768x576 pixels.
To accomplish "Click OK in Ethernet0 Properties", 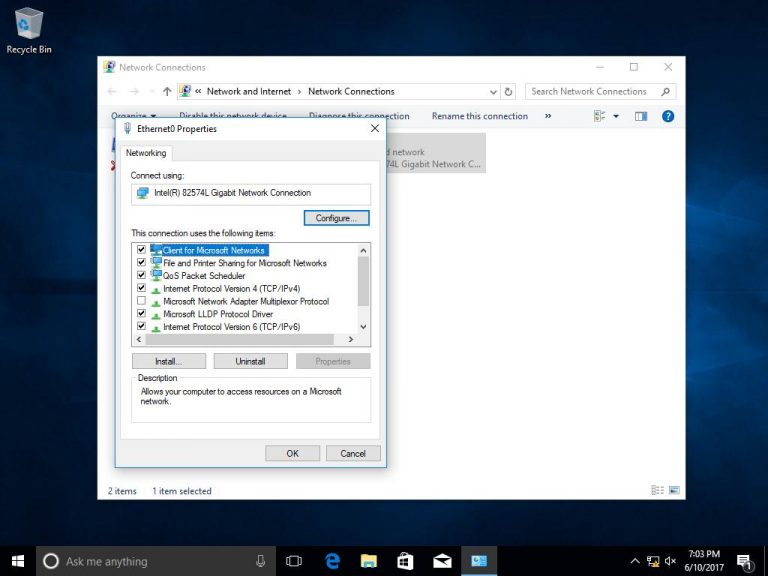I will 292,454.
